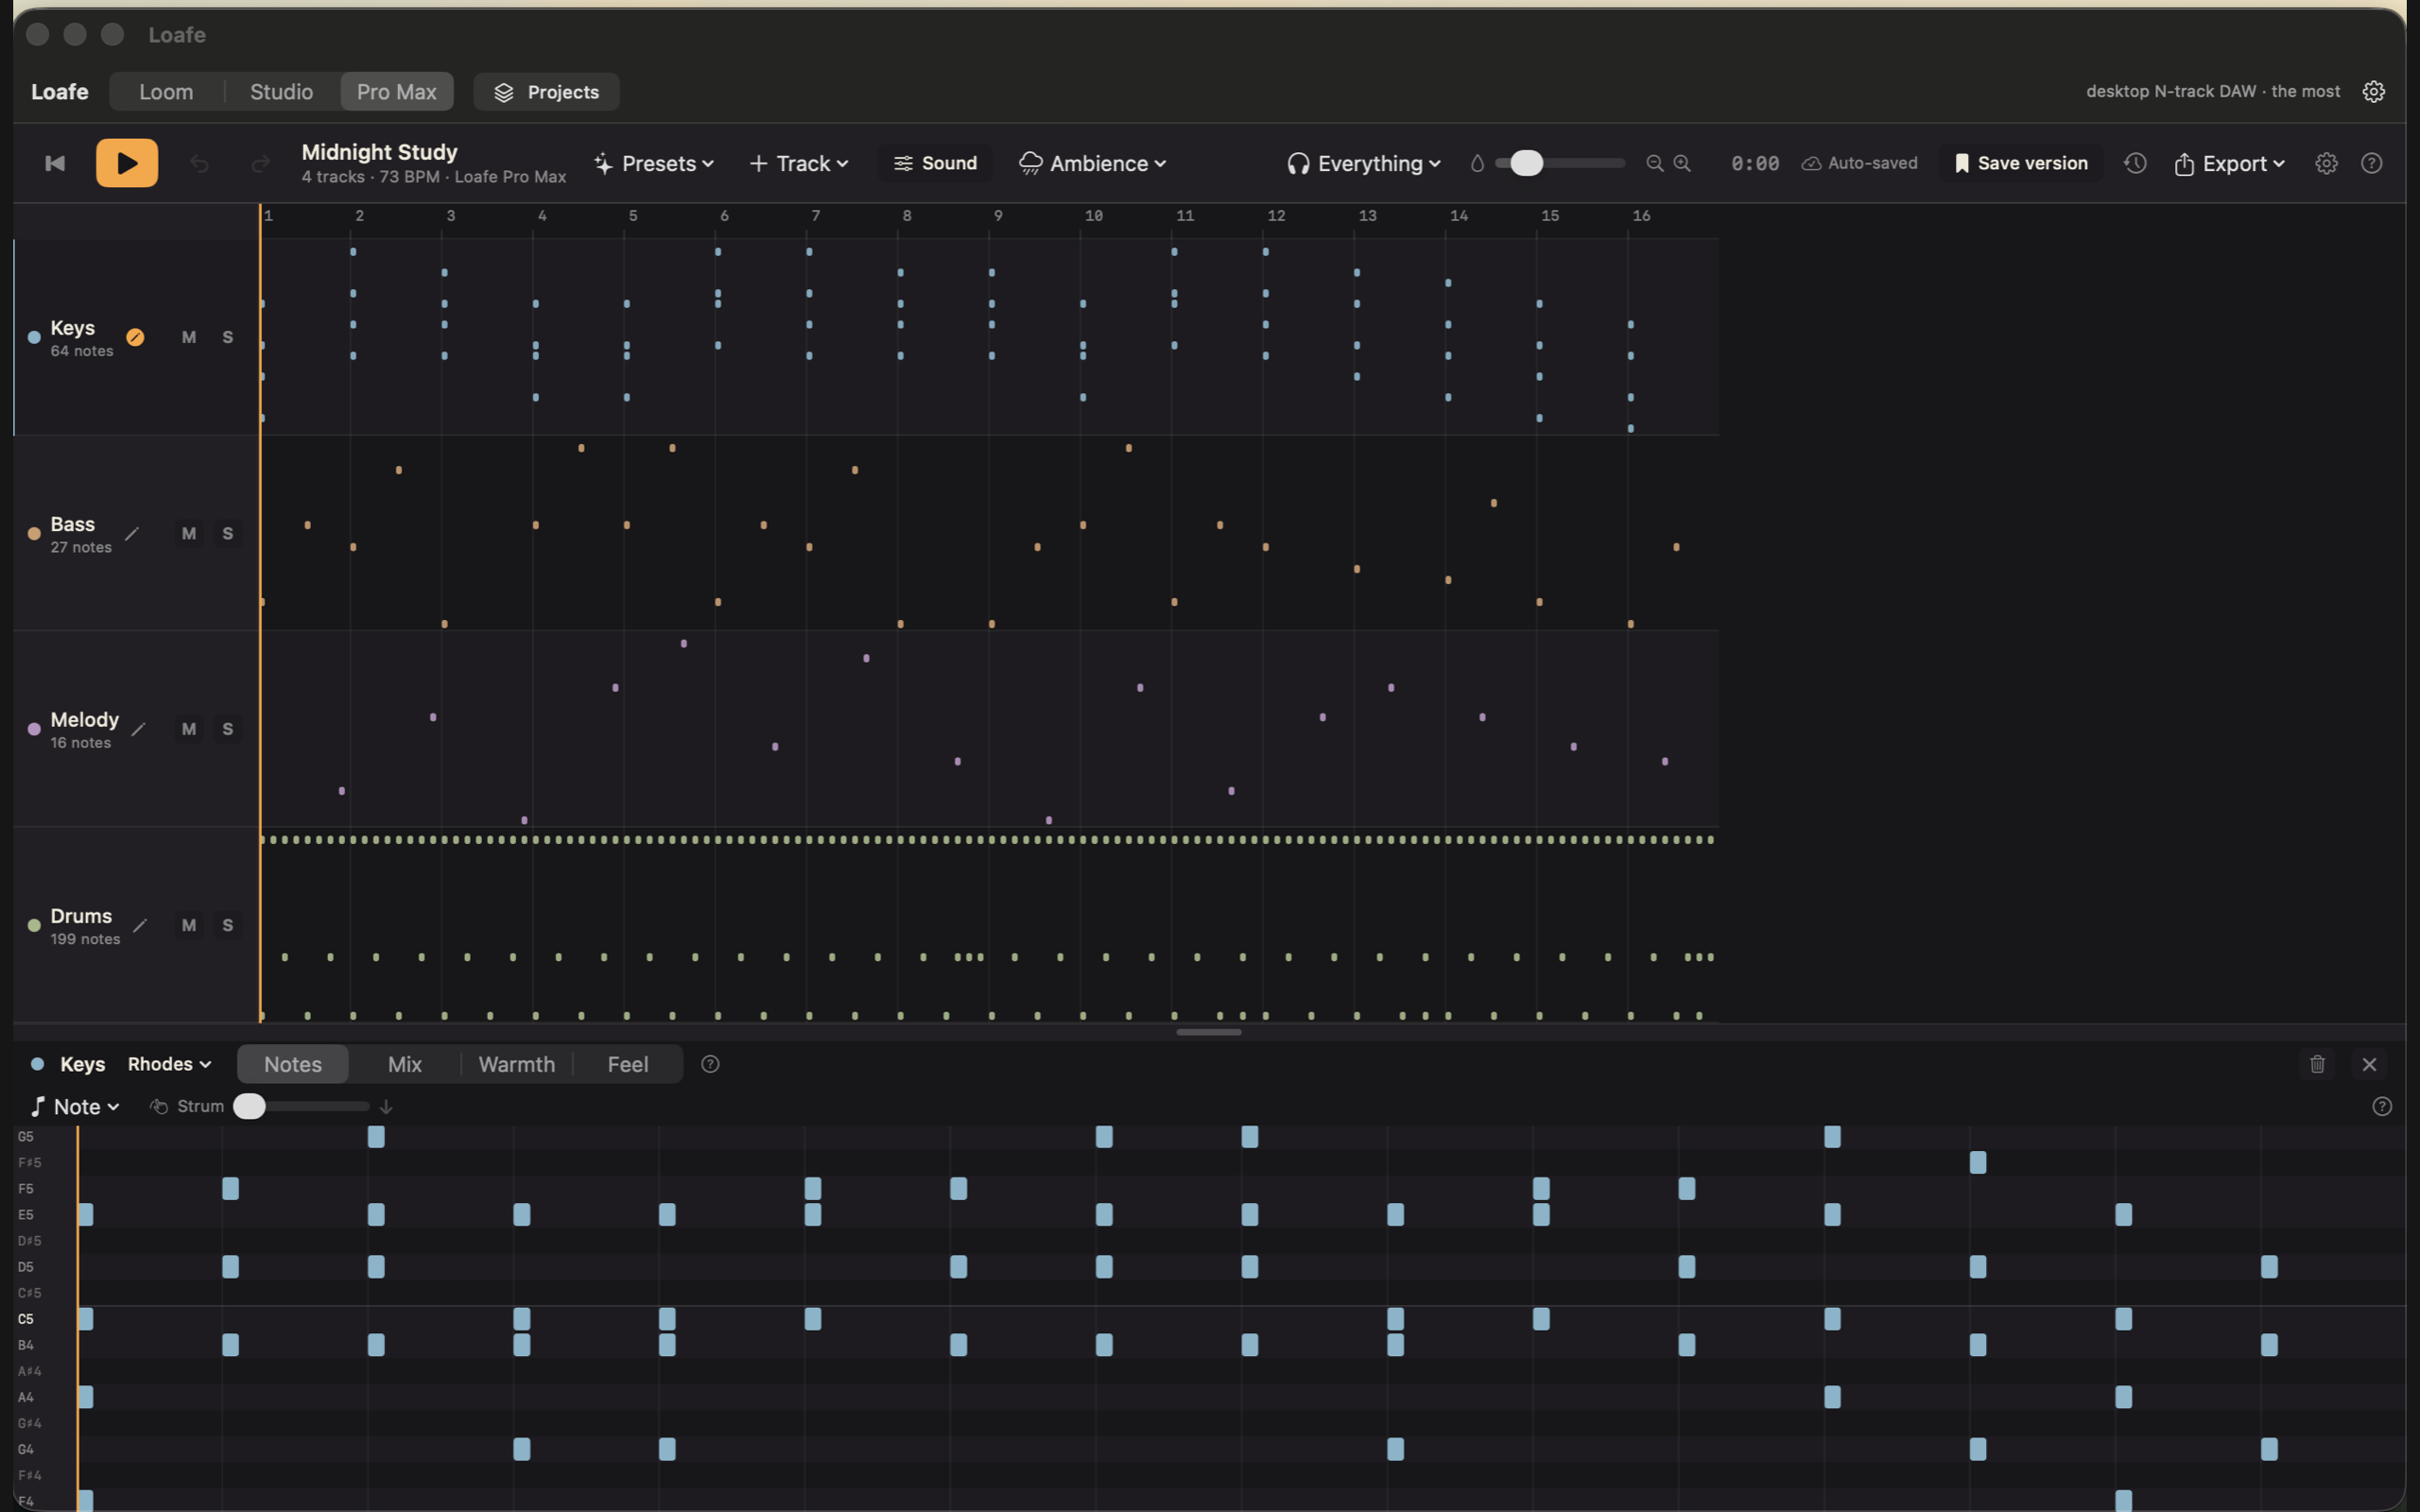Solo the Drums track
2420x1512 pixels.
click(228, 925)
